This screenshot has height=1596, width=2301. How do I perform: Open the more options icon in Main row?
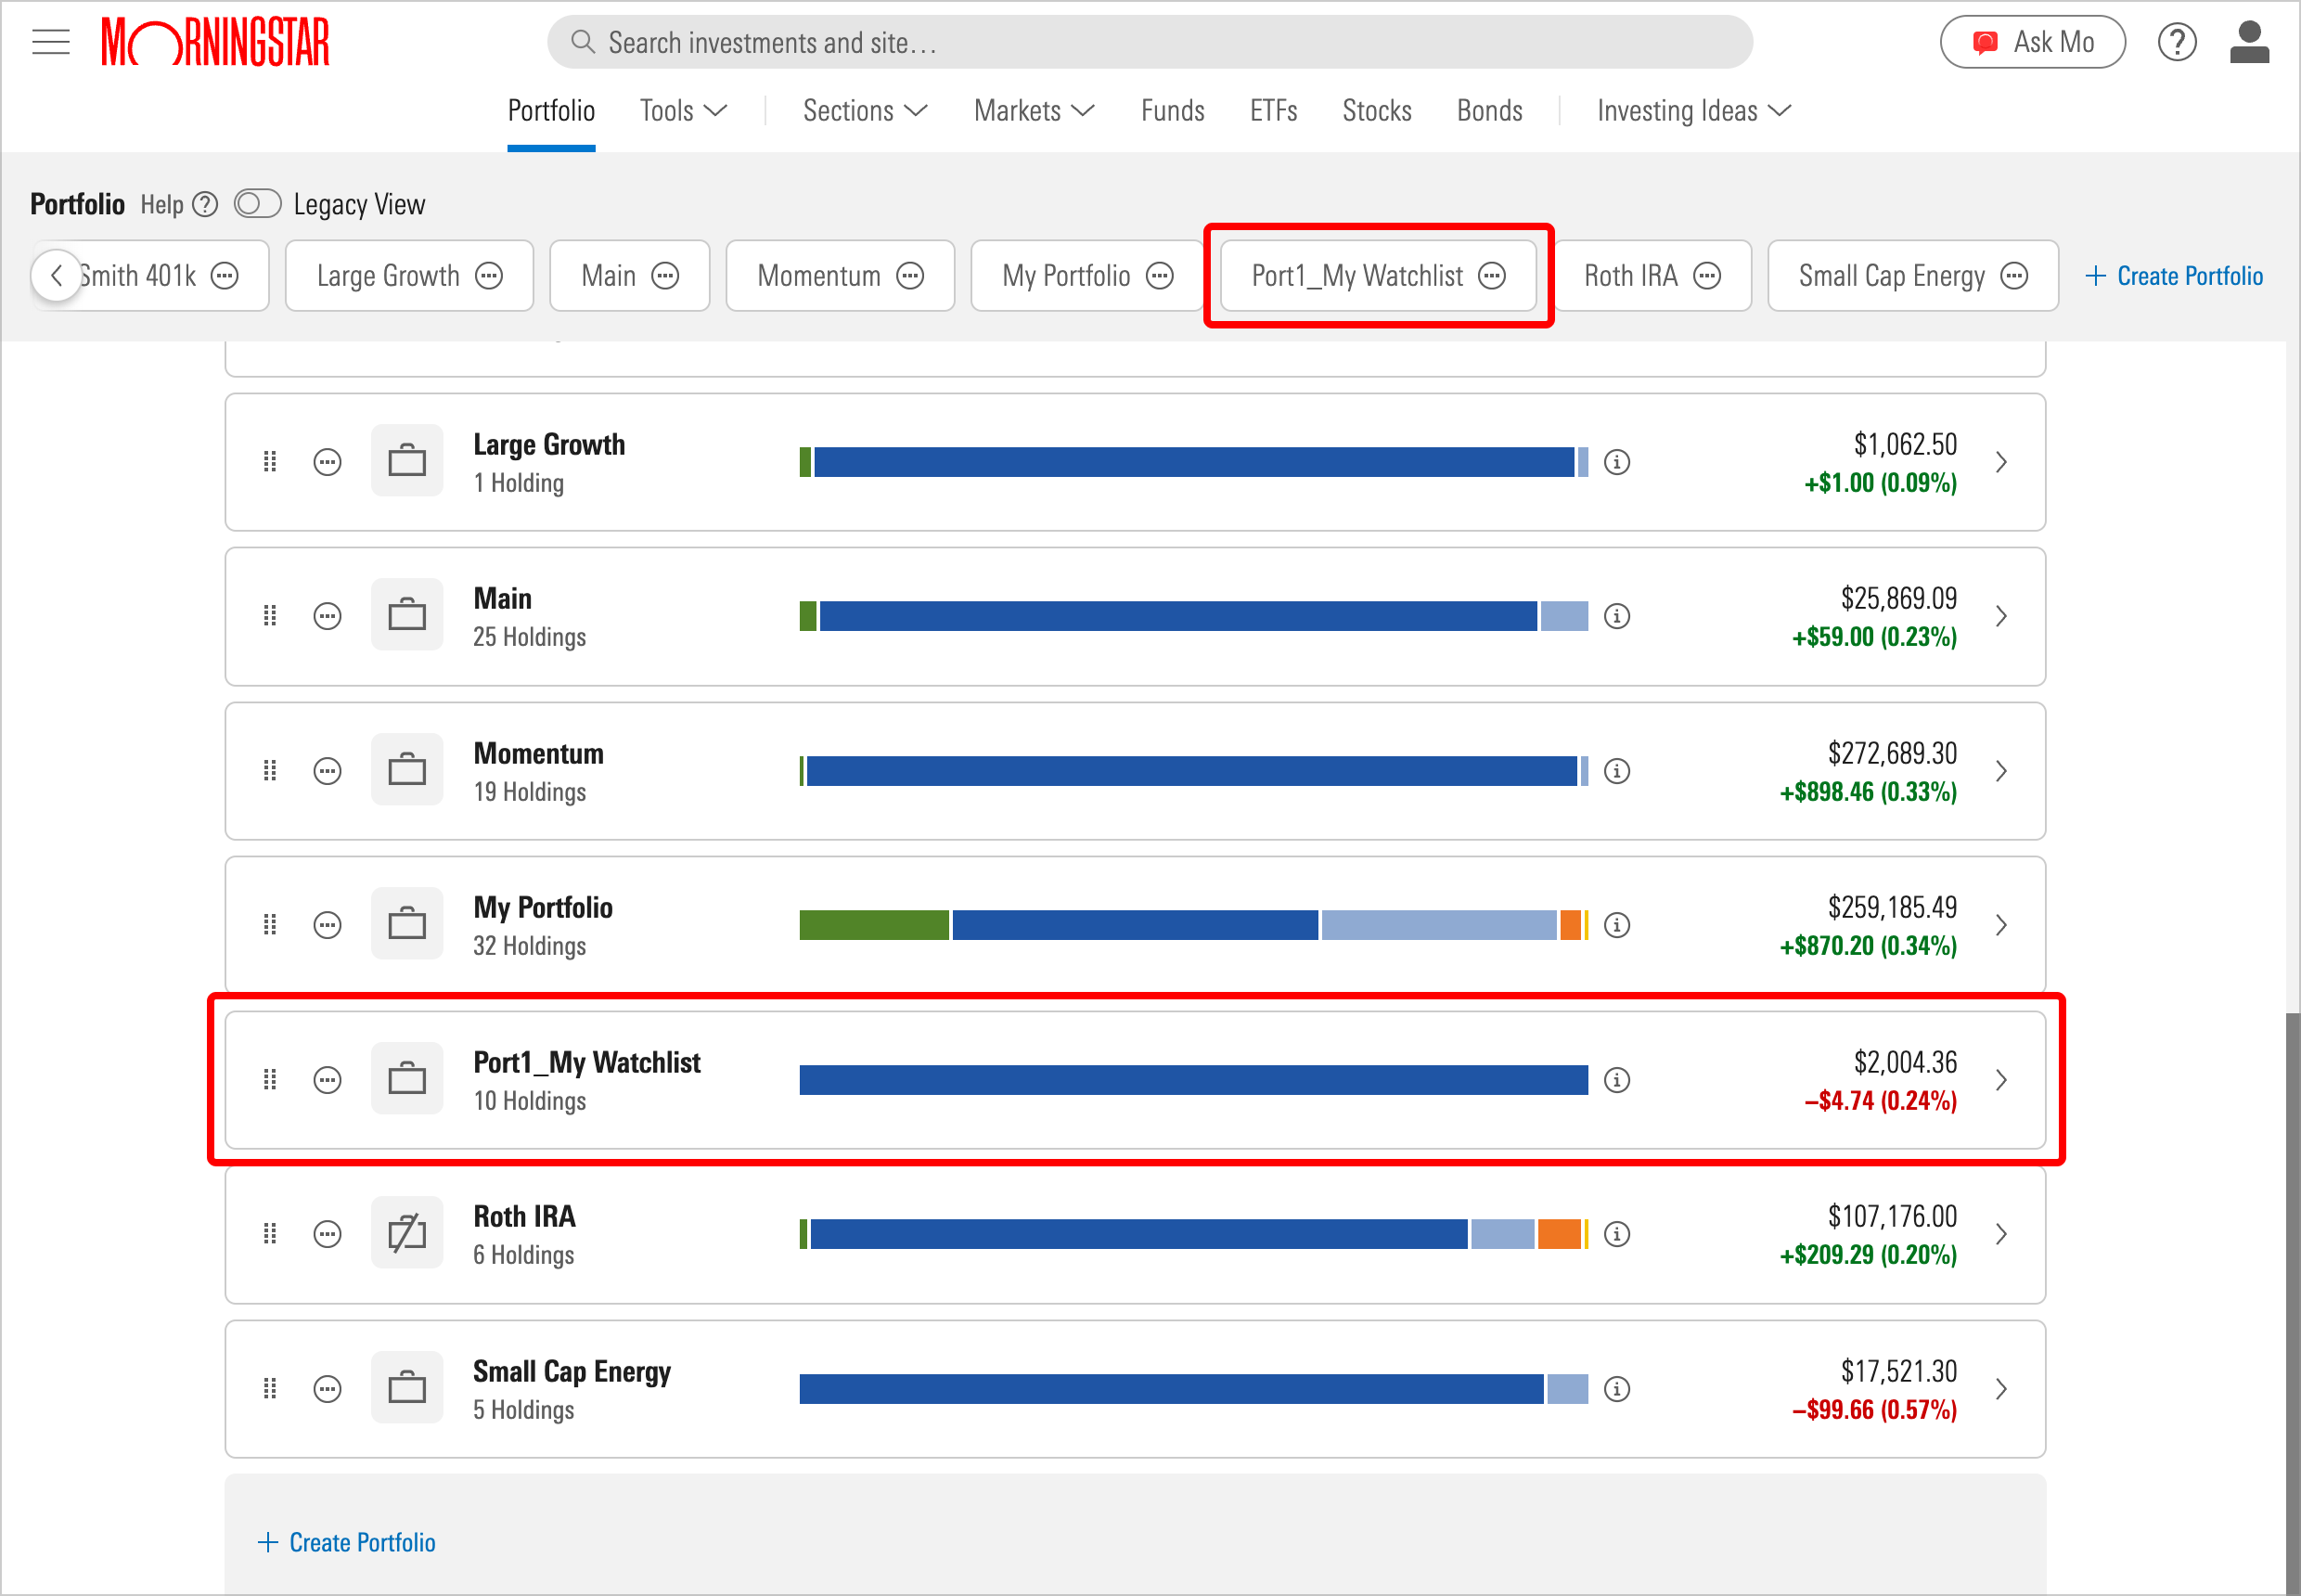(327, 616)
